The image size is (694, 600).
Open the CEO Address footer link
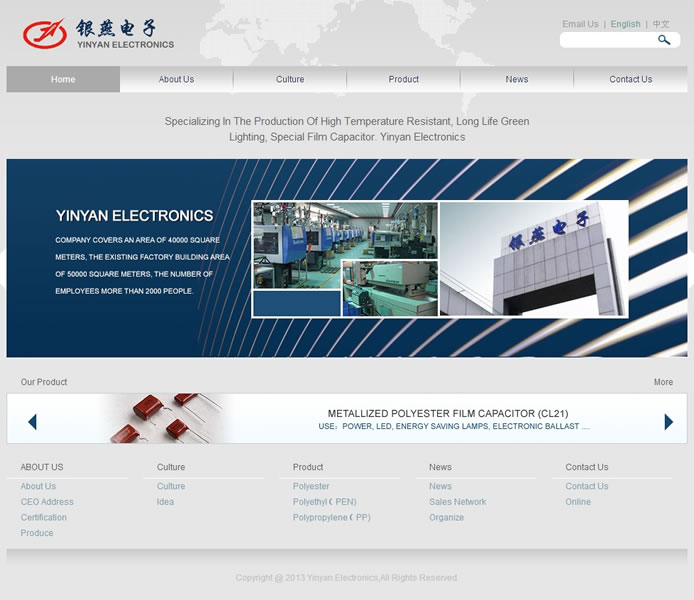tap(47, 502)
